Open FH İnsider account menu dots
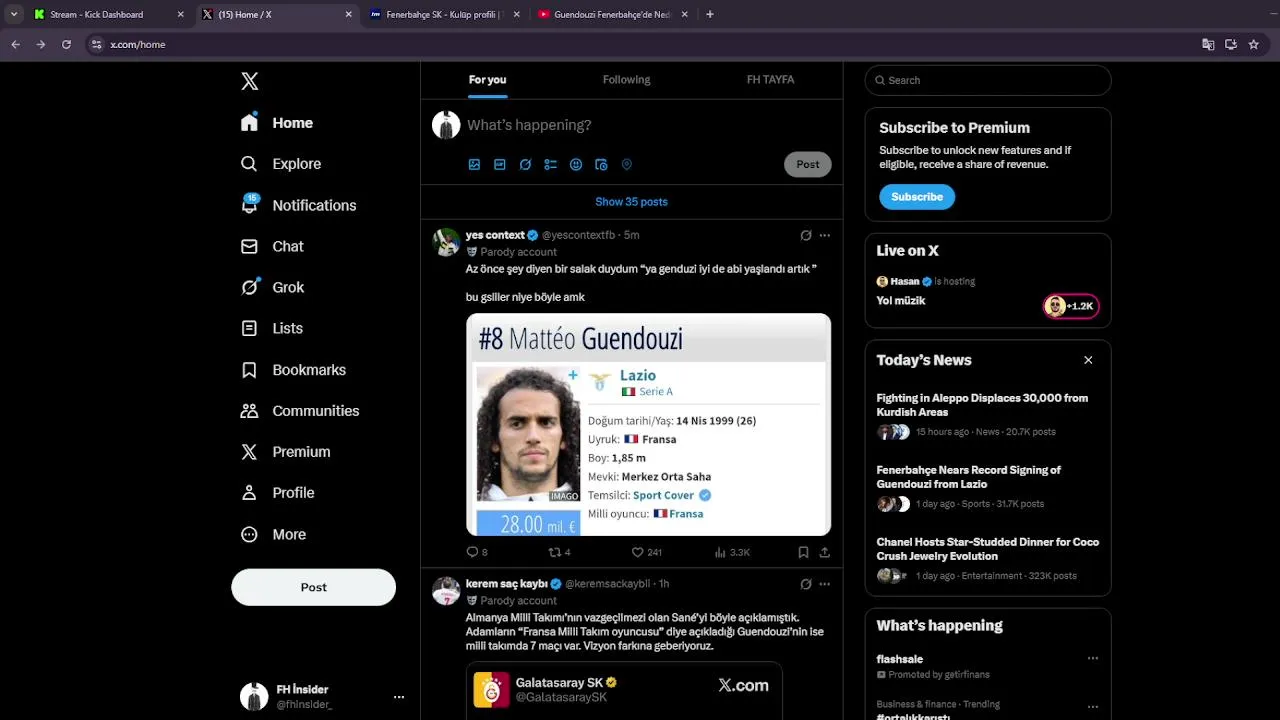The width and height of the screenshot is (1280, 720). click(x=399, y=697)
